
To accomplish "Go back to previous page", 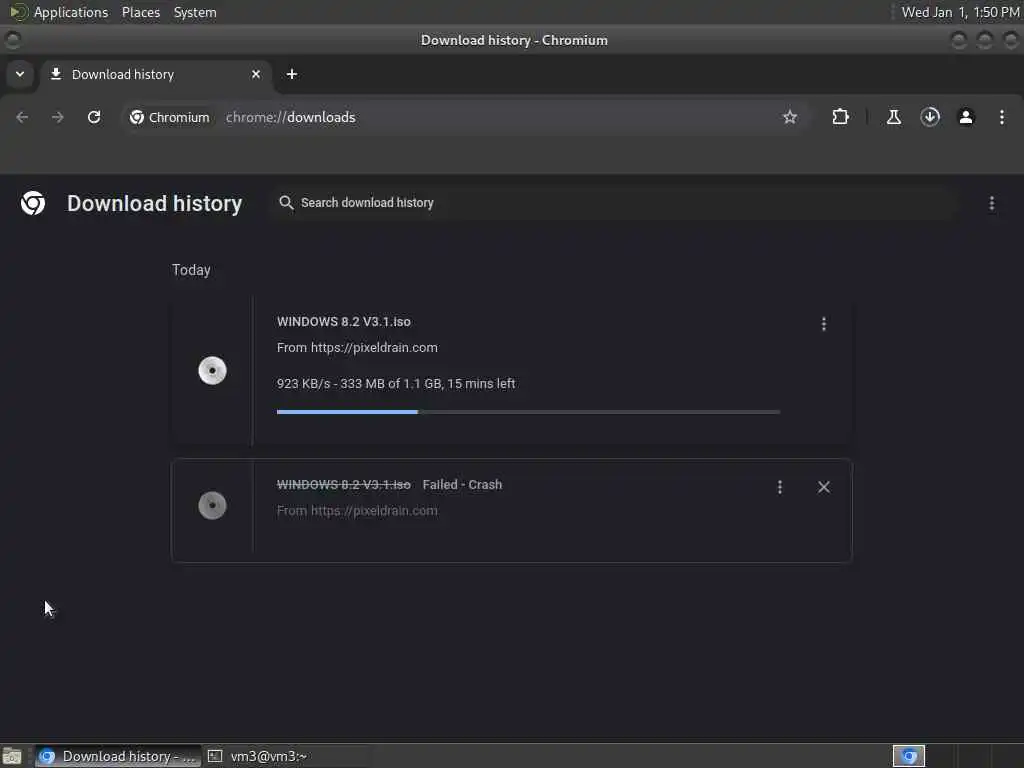I will point(22,117).
